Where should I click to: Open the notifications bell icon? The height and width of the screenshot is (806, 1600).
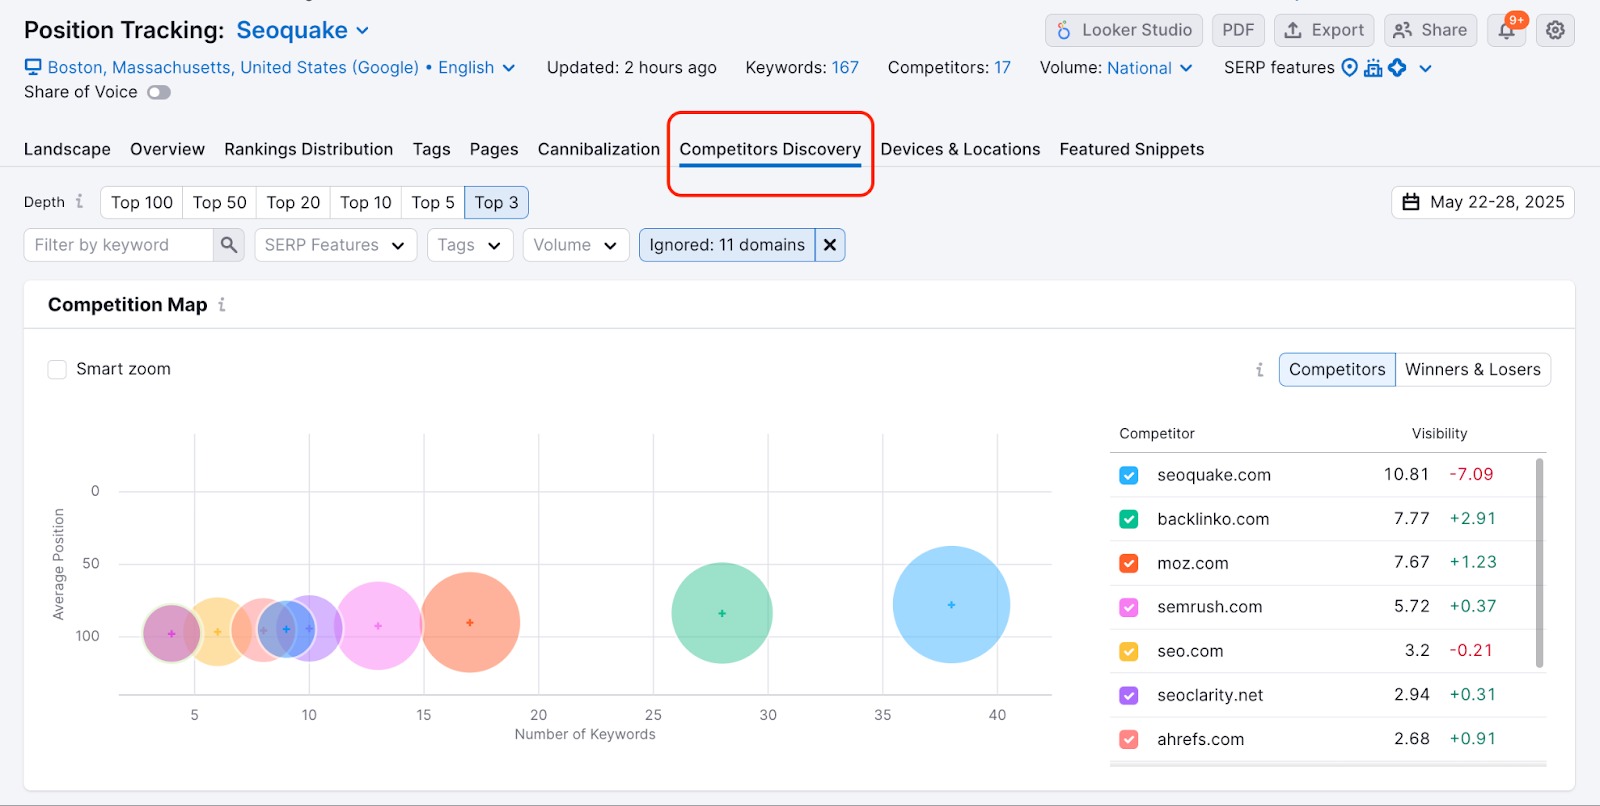pyautogui.click(x=1506, y=31)
